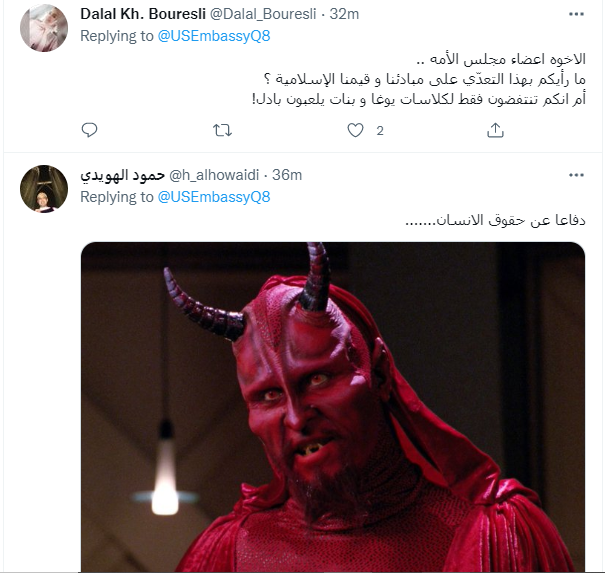Share Dalal Kh. Bouresli's tweet
Image resolution: width=605 pixels, height=573 pixels.
(495, 130)
